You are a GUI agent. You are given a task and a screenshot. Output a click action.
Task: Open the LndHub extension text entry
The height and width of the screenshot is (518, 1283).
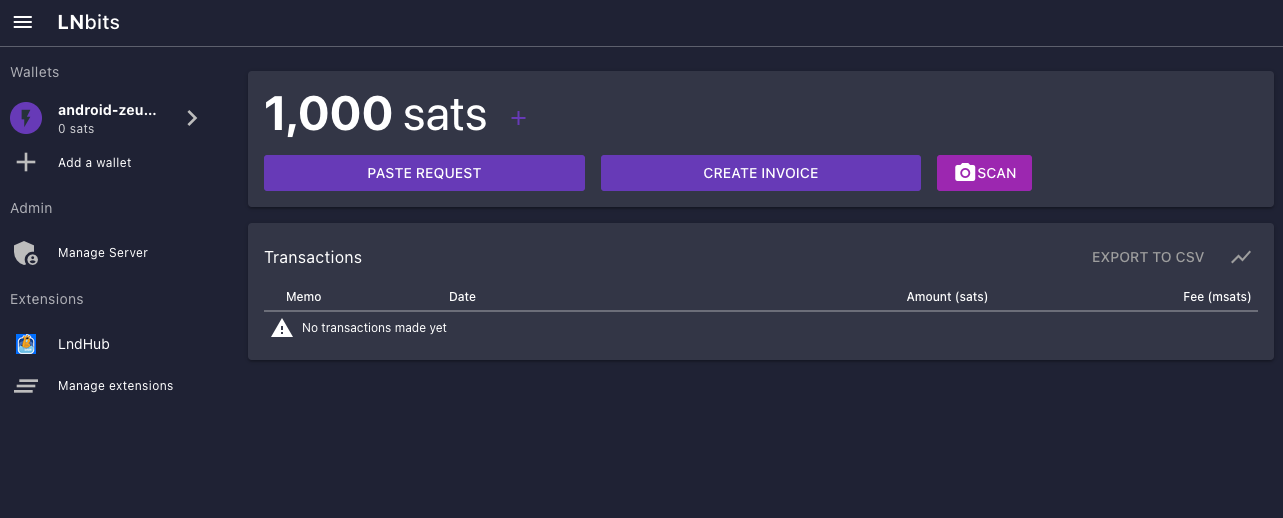(84, 344)
